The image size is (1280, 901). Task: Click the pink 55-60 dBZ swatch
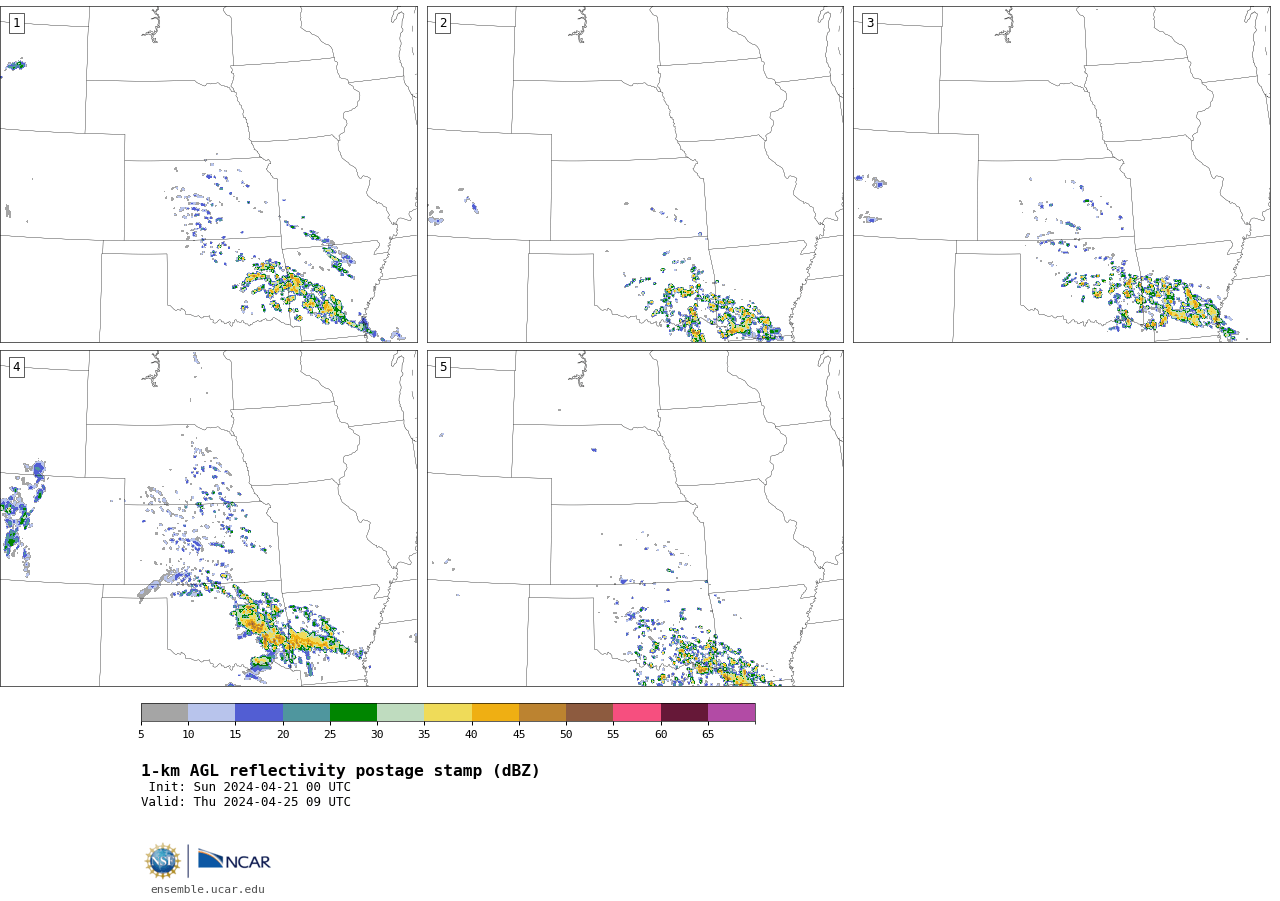637,713
